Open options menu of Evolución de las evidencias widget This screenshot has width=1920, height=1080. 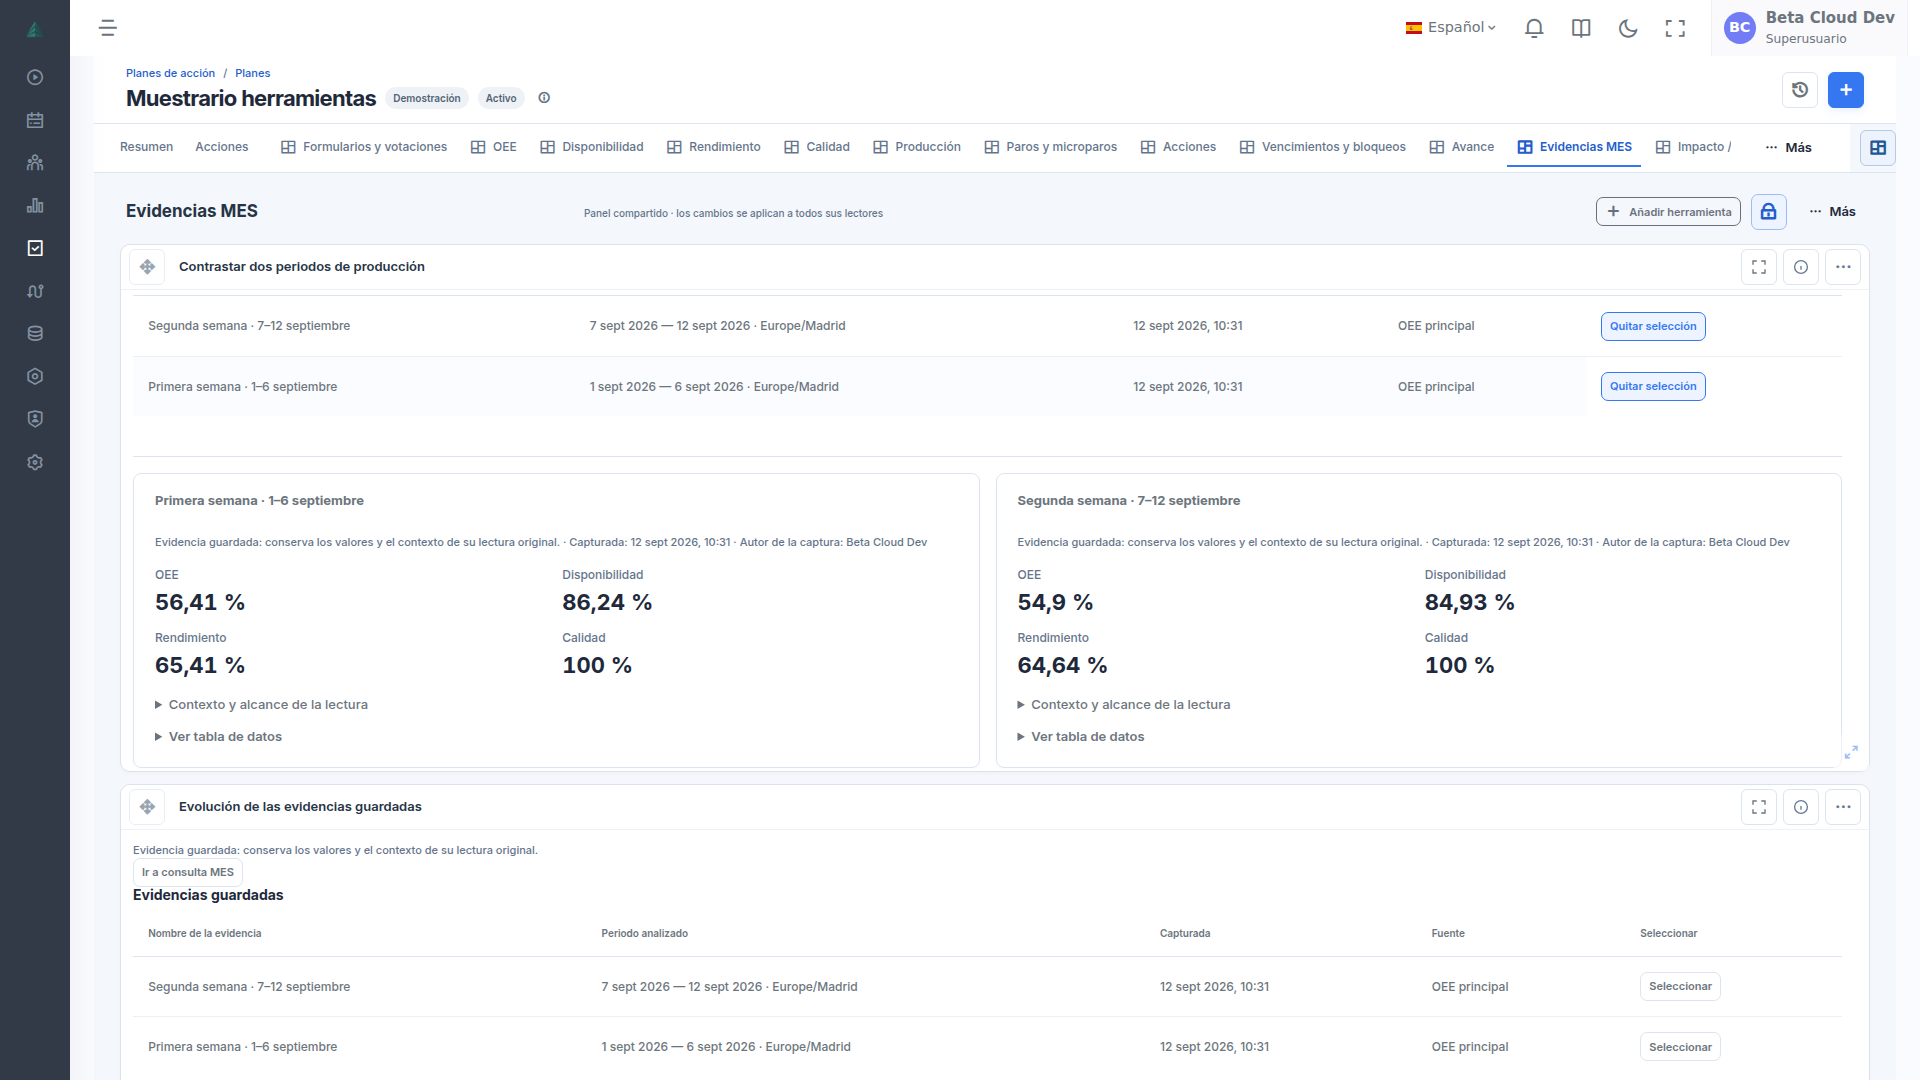pos(1843,807)
